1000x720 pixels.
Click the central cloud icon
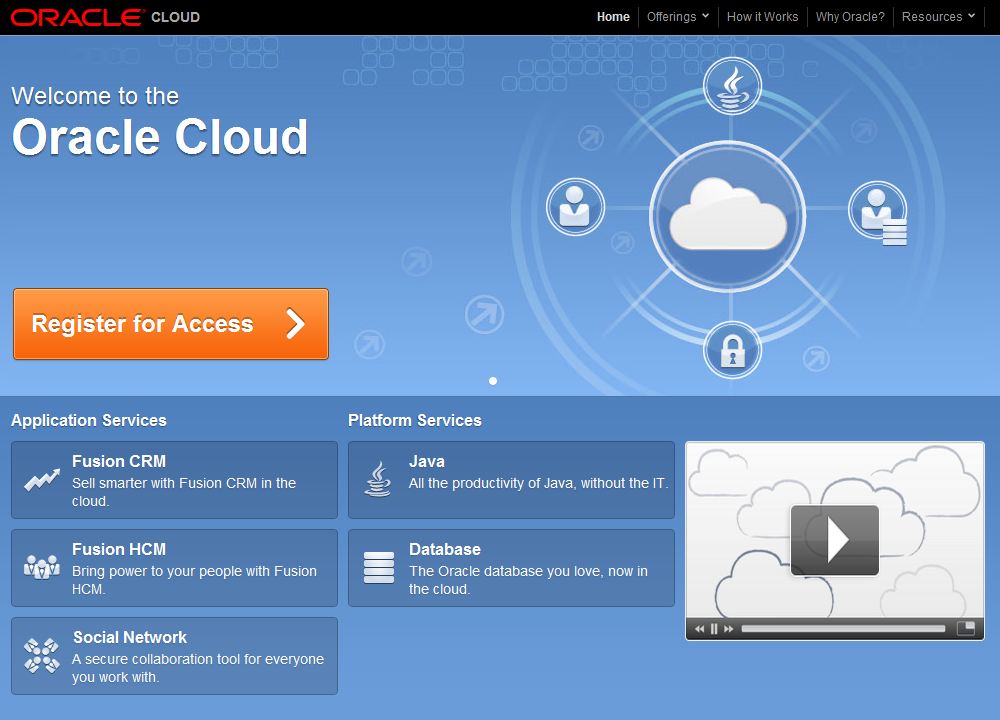point(728,216)
